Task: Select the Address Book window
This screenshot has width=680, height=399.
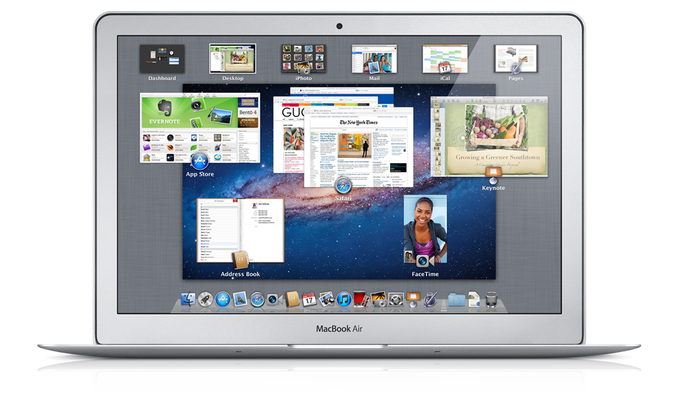Action: click(x=241, y=231)
